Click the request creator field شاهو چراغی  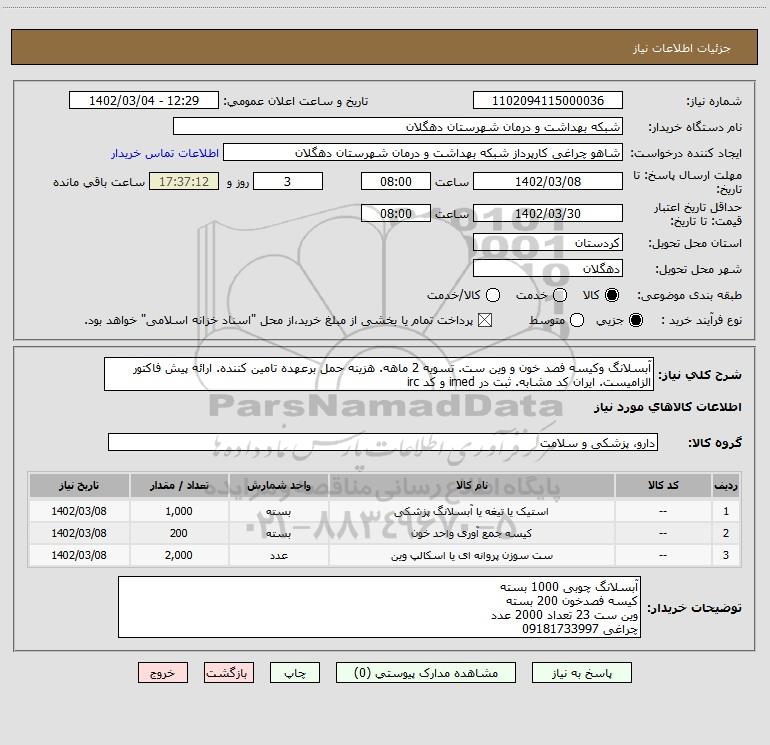click(423, 153)
